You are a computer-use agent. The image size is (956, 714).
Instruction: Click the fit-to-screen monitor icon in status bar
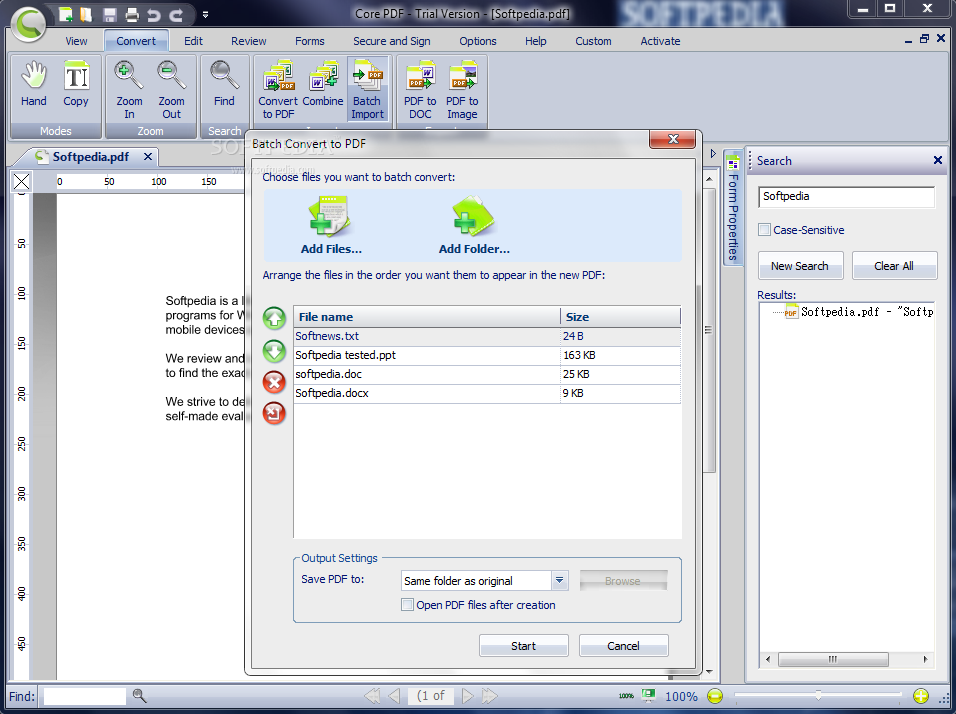(x=649, y=695)
